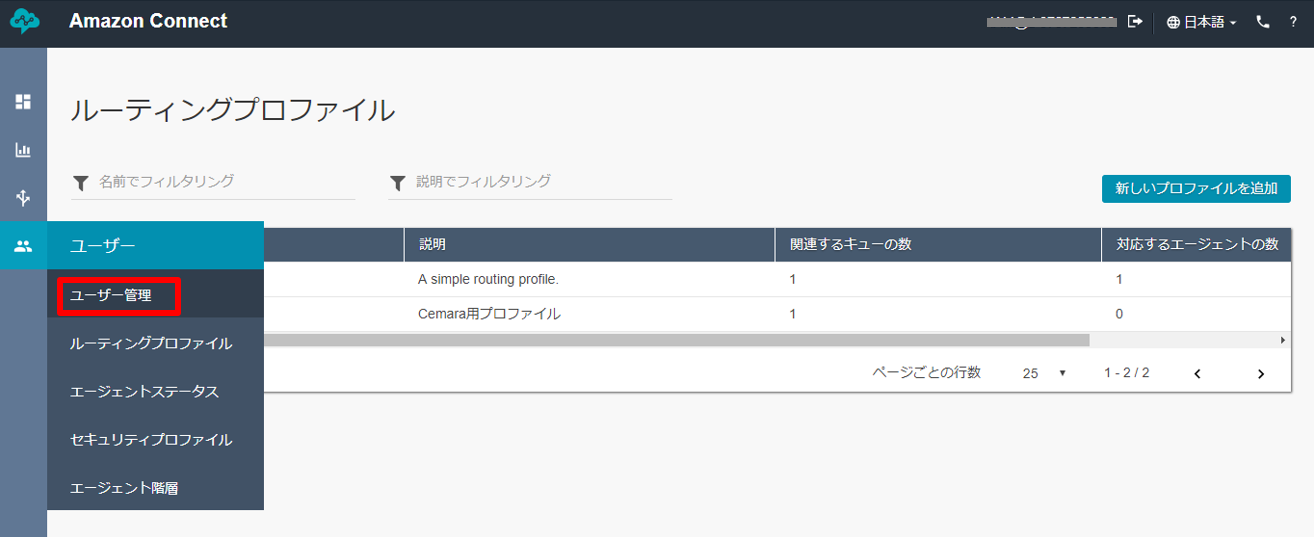Open the routing flow icon in sidebar
Image resolution: width=1314 pixels, height=537 pixels.
click(x=23, y=198)
